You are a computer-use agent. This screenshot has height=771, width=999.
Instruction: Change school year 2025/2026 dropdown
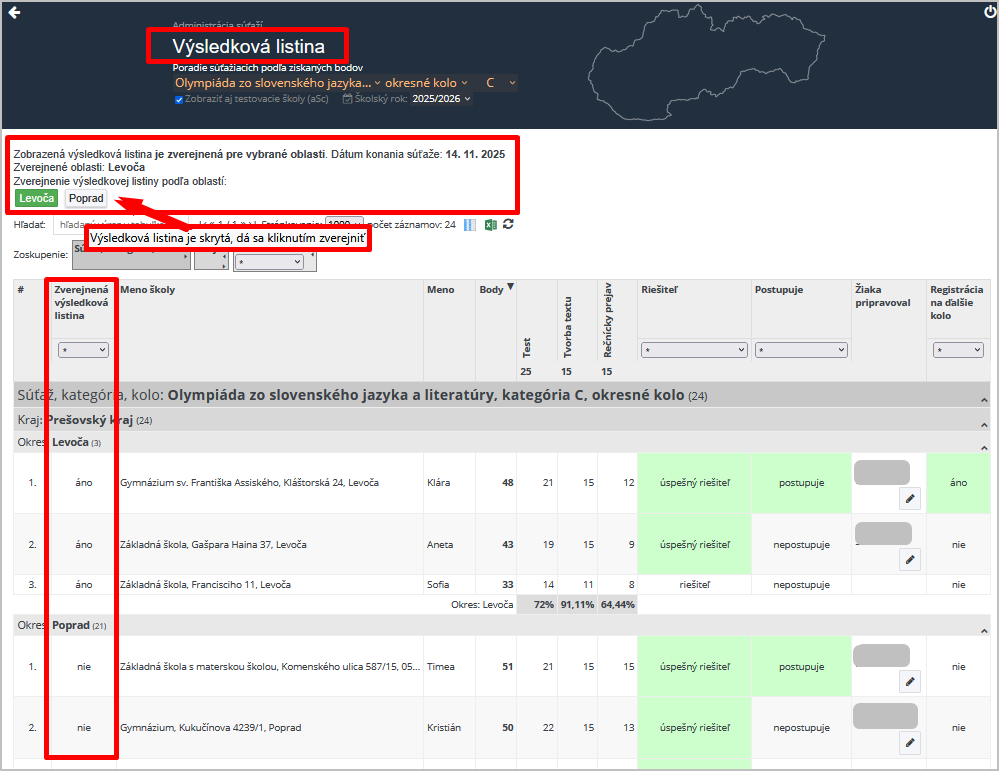click(x=441, y=99)
